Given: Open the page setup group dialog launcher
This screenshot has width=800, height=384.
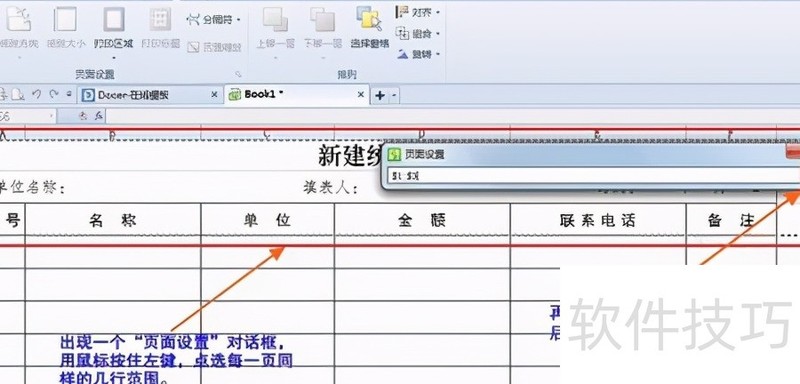Looking at the screenshot, I should tap(238, 74).
